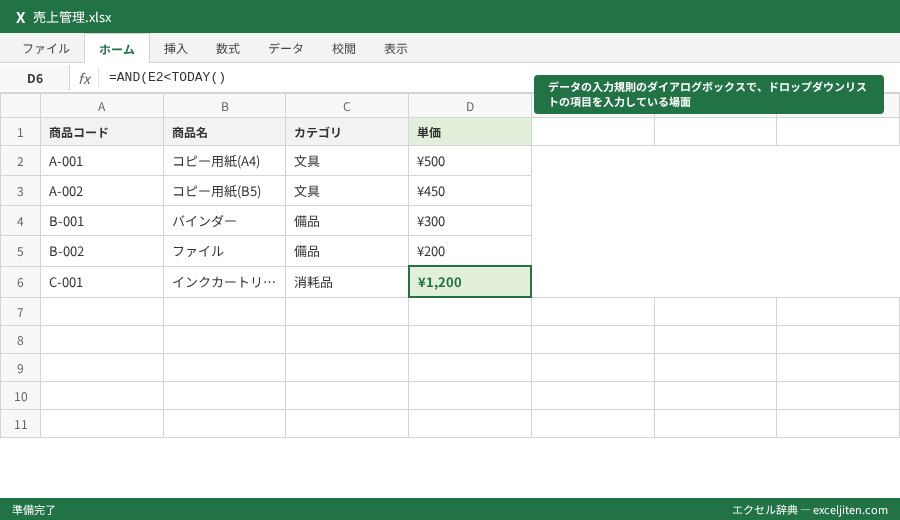Select the コピー用紙(B5) cell
The image size is (900, 520).
tap(224, 191)
